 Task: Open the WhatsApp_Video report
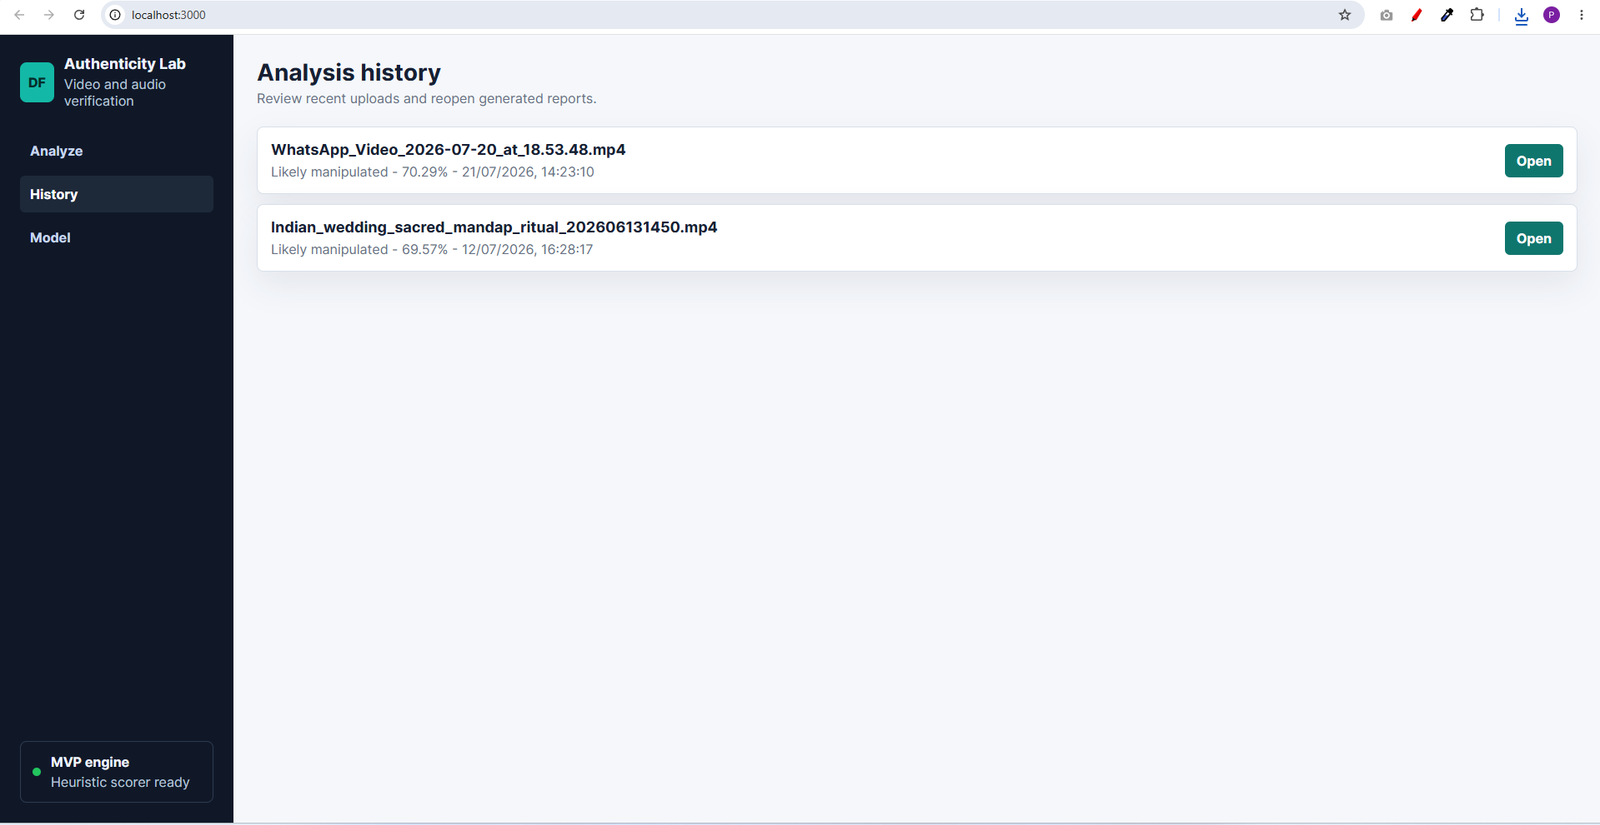pos(1533,161)
